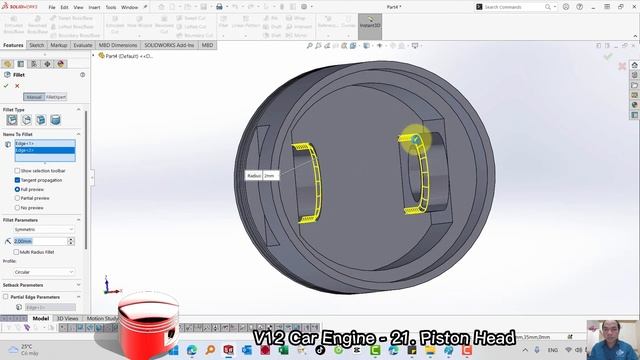Select Variable Size Fillet type icon

[x=27, y=120]
